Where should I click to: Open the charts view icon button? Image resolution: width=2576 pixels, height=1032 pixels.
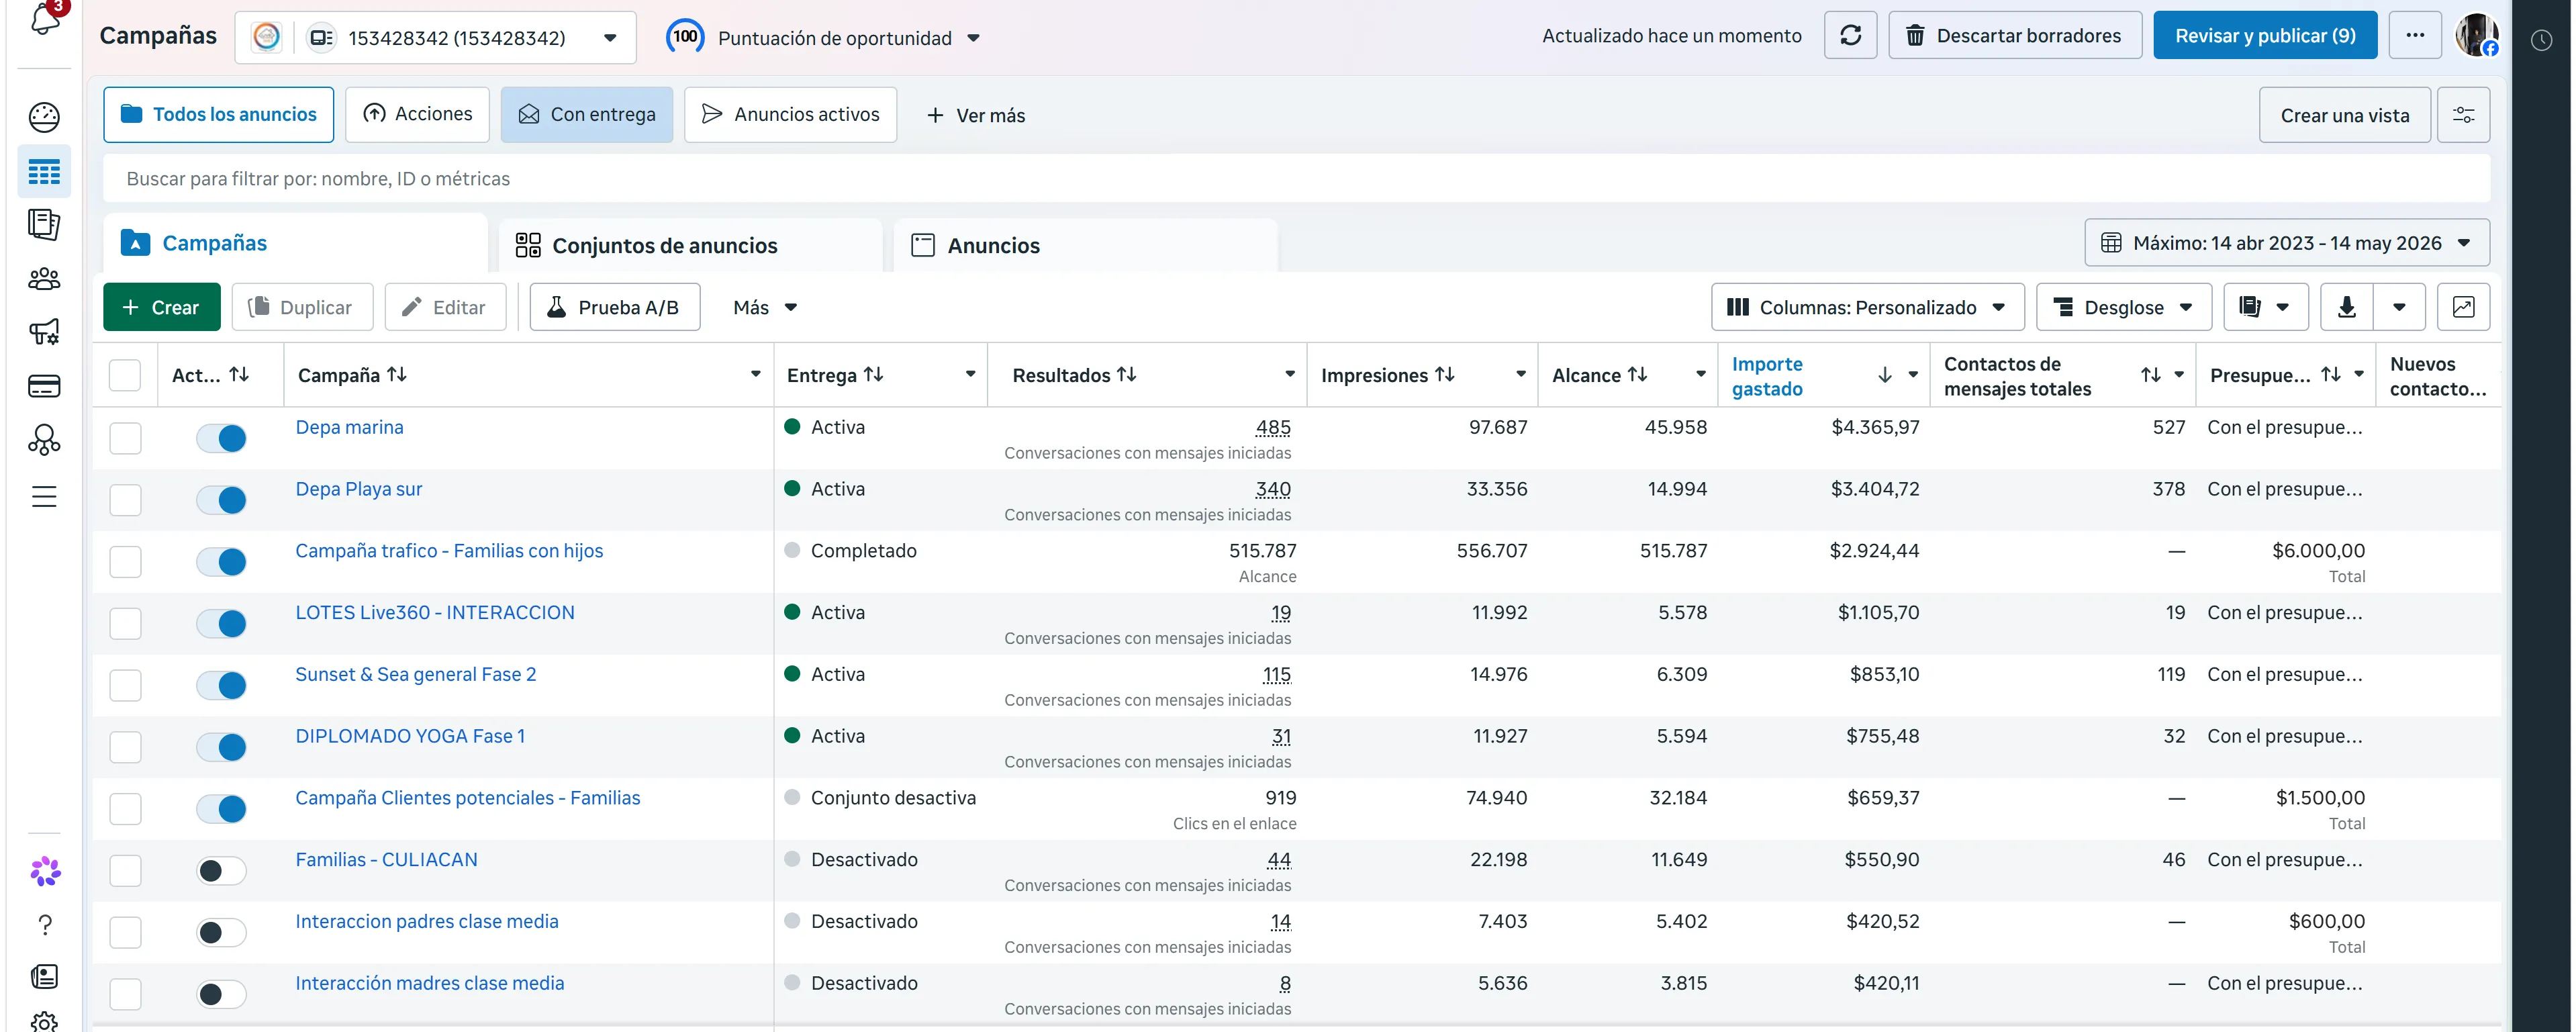(x=2463, y=307)
